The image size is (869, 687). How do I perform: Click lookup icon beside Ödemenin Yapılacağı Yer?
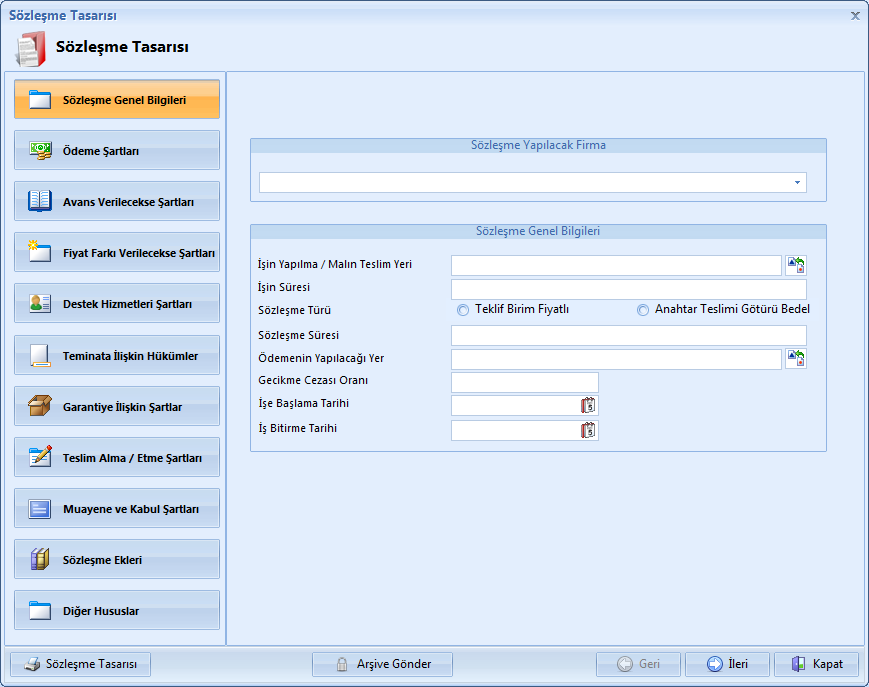coord(795,359)
